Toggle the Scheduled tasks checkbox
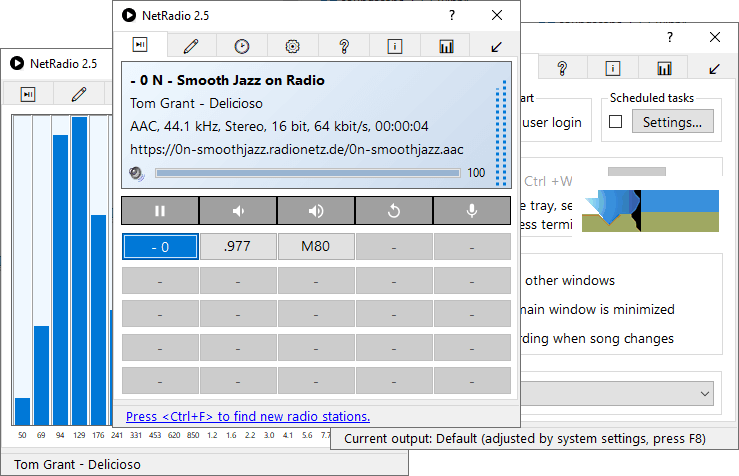 point(616,122)
